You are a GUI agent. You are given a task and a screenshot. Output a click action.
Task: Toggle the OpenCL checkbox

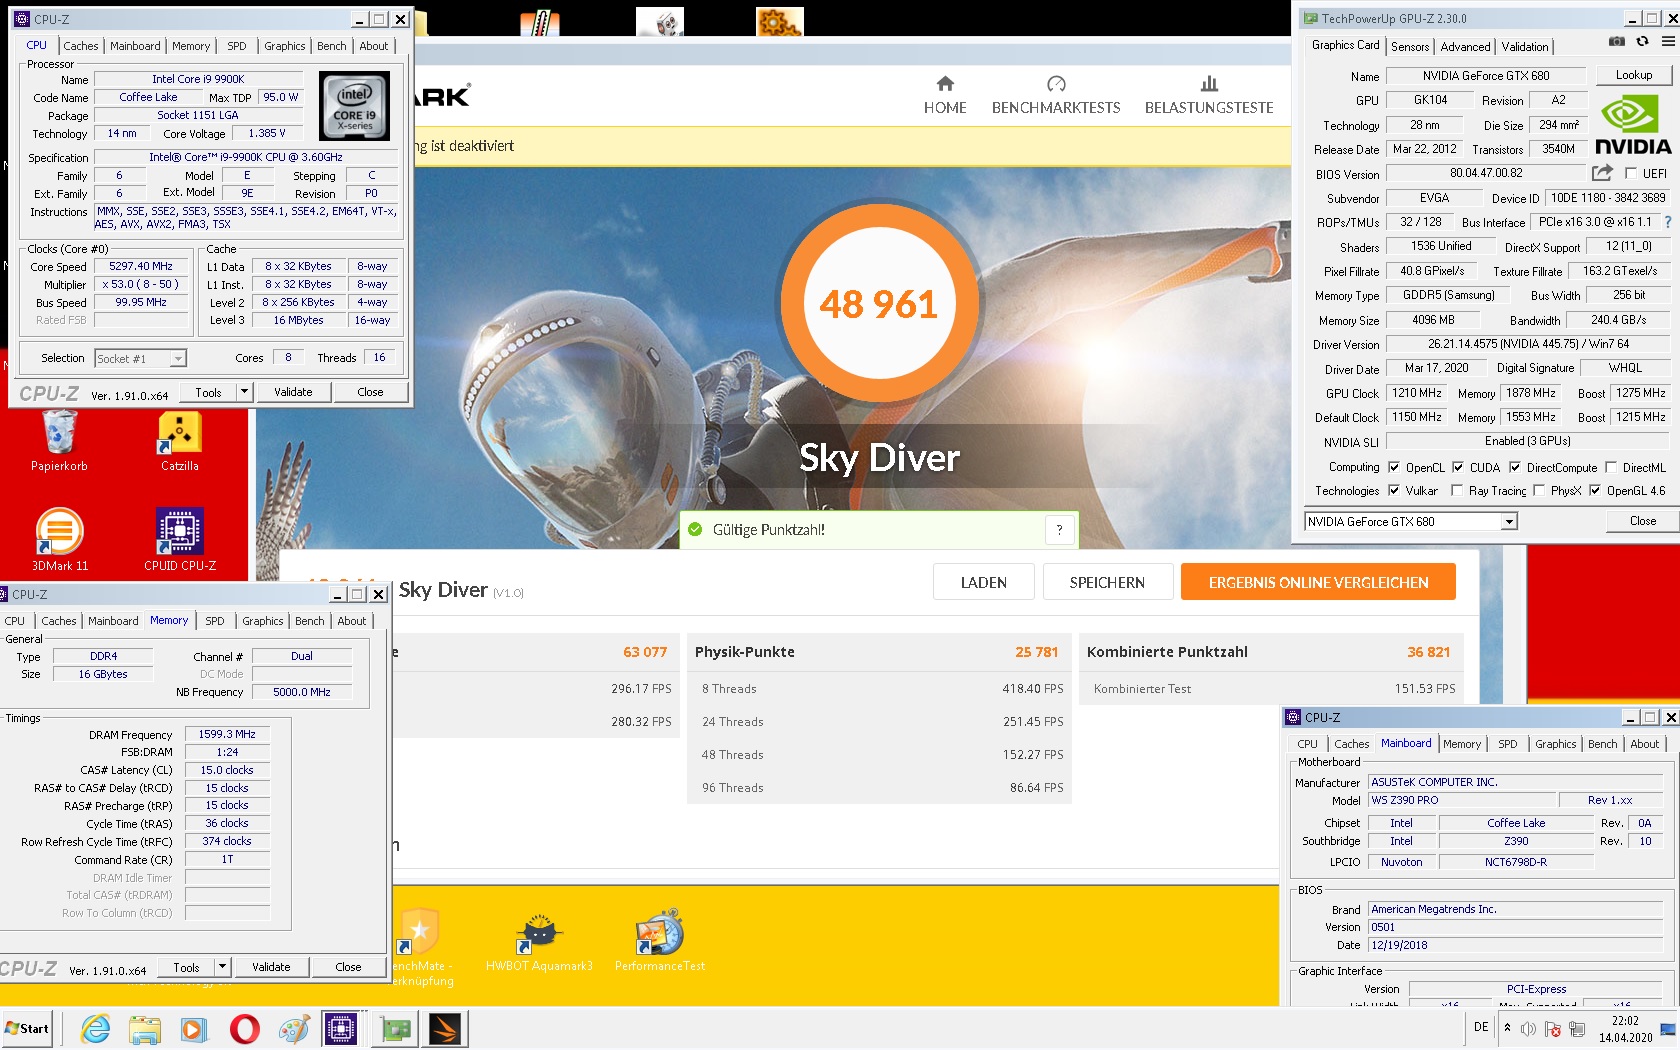point(1394,467)
